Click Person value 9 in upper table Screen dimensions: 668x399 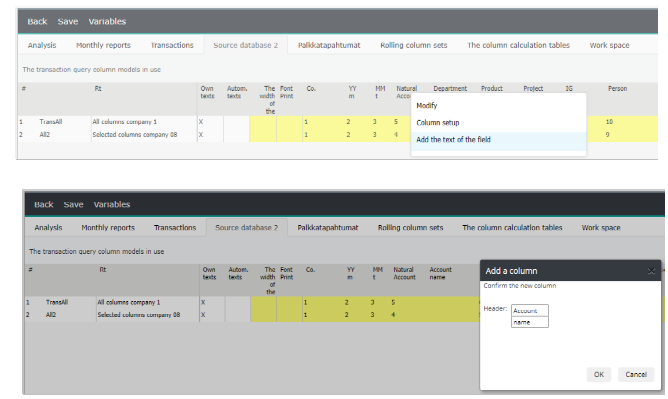click(x=608, y=135)
